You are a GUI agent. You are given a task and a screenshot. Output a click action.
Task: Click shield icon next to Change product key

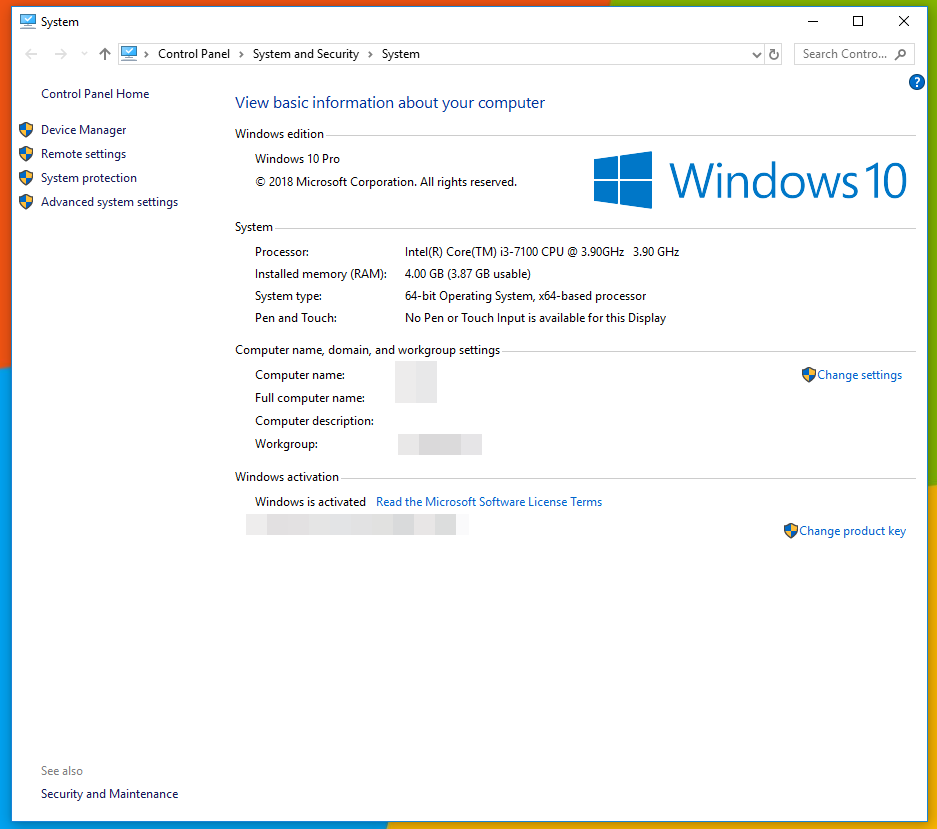pos(791,531)
